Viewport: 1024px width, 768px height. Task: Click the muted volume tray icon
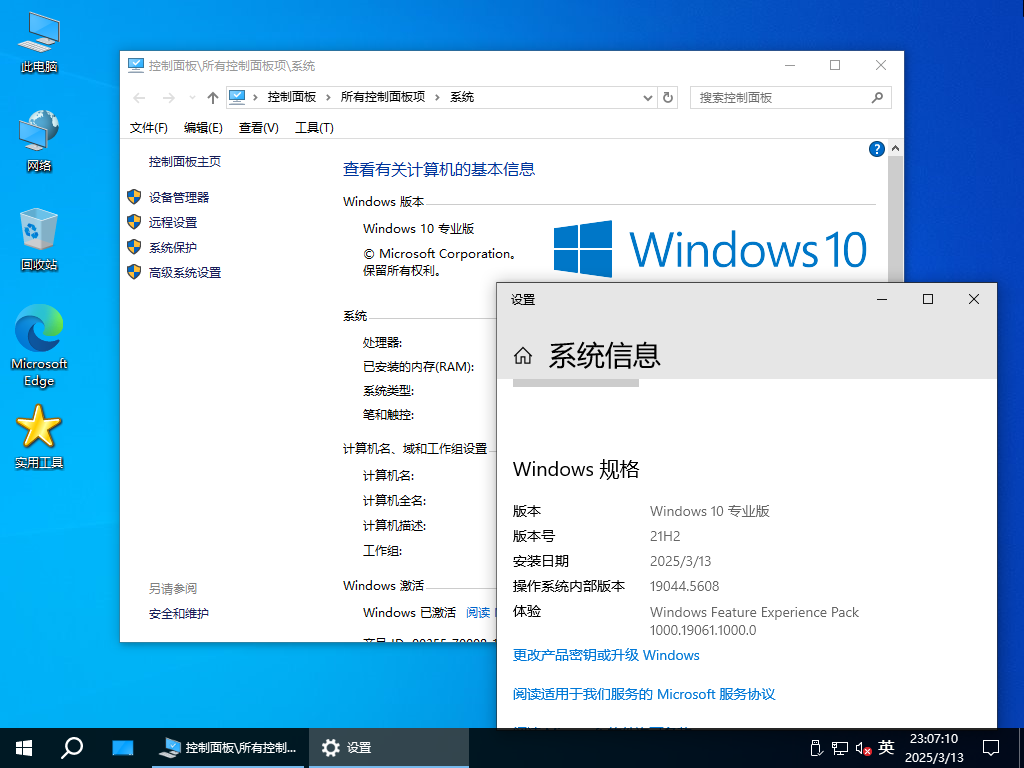click(x=863, y=748)
